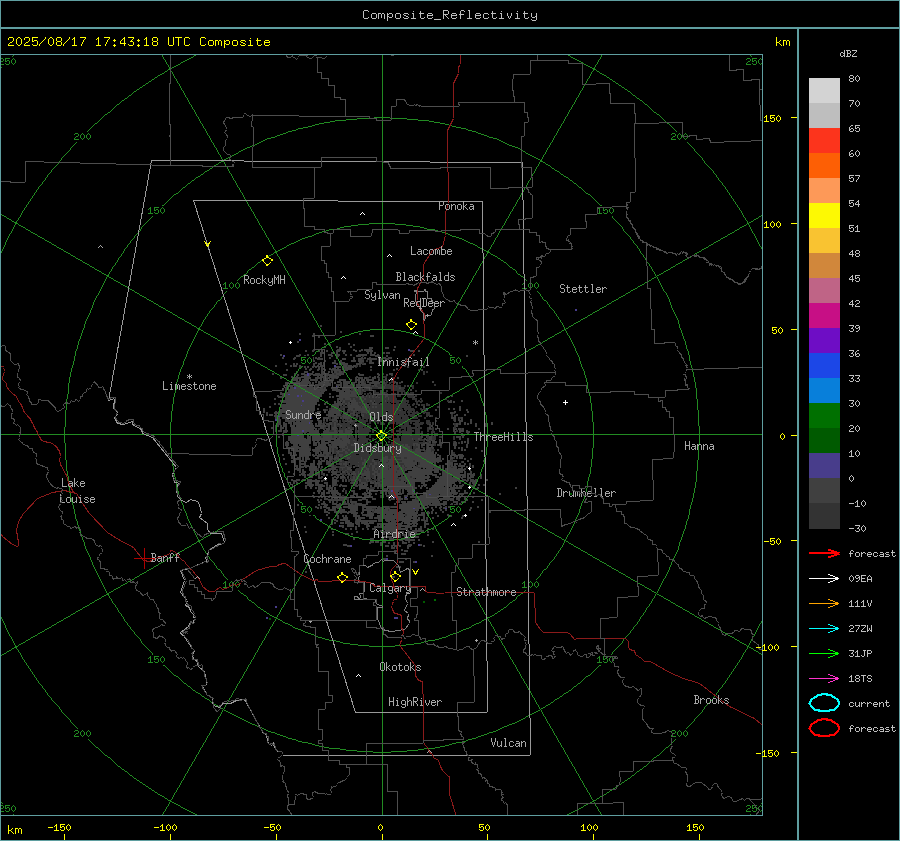Click the red 65 dBZ color swatch
900x841 pixels.
tap(824, 140)
